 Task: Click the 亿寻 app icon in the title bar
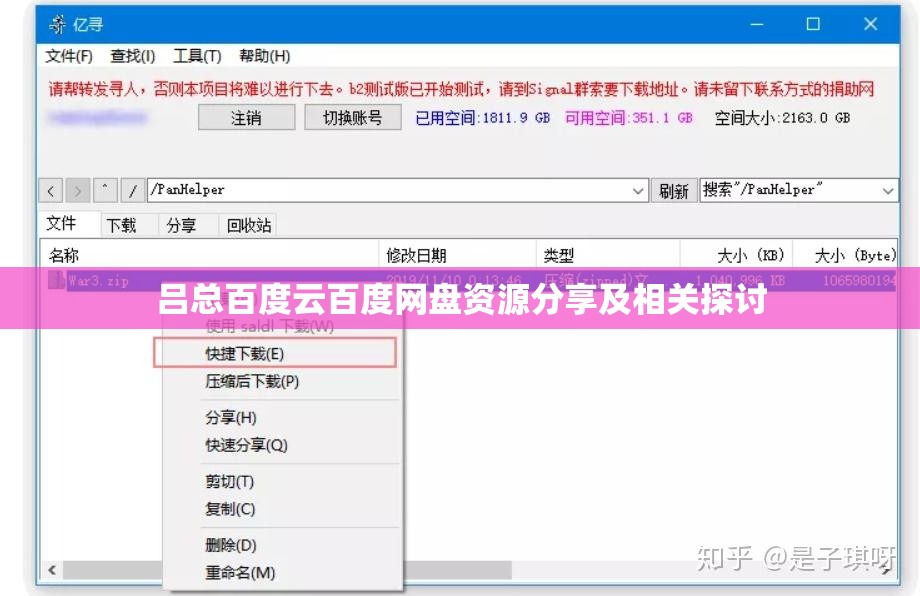[57, 25]
